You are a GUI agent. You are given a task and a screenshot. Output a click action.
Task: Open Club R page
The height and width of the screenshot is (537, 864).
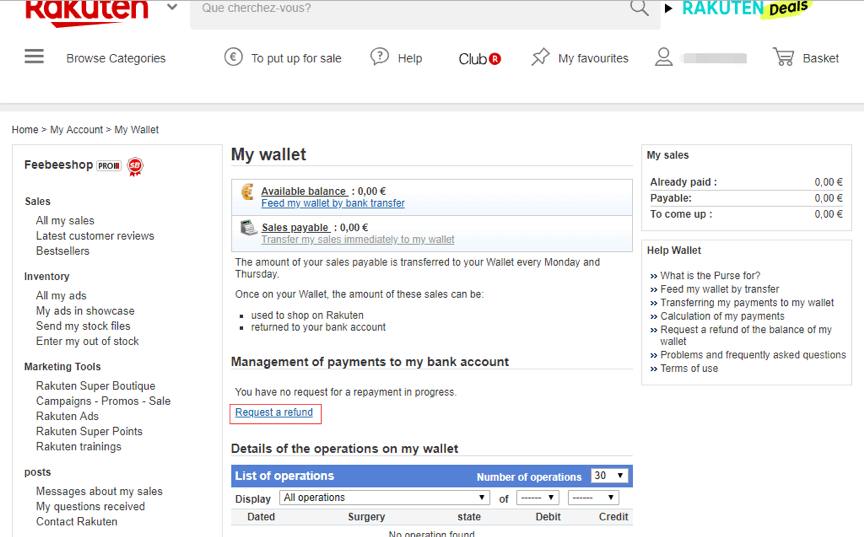click(479, 58)
